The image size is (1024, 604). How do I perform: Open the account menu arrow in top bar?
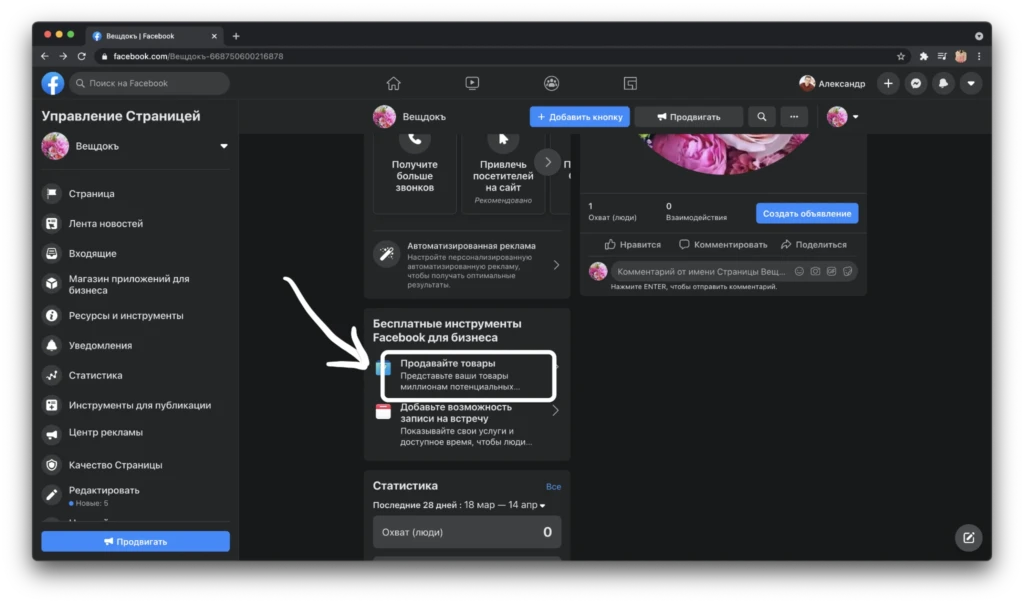click(x=971, y=84)
